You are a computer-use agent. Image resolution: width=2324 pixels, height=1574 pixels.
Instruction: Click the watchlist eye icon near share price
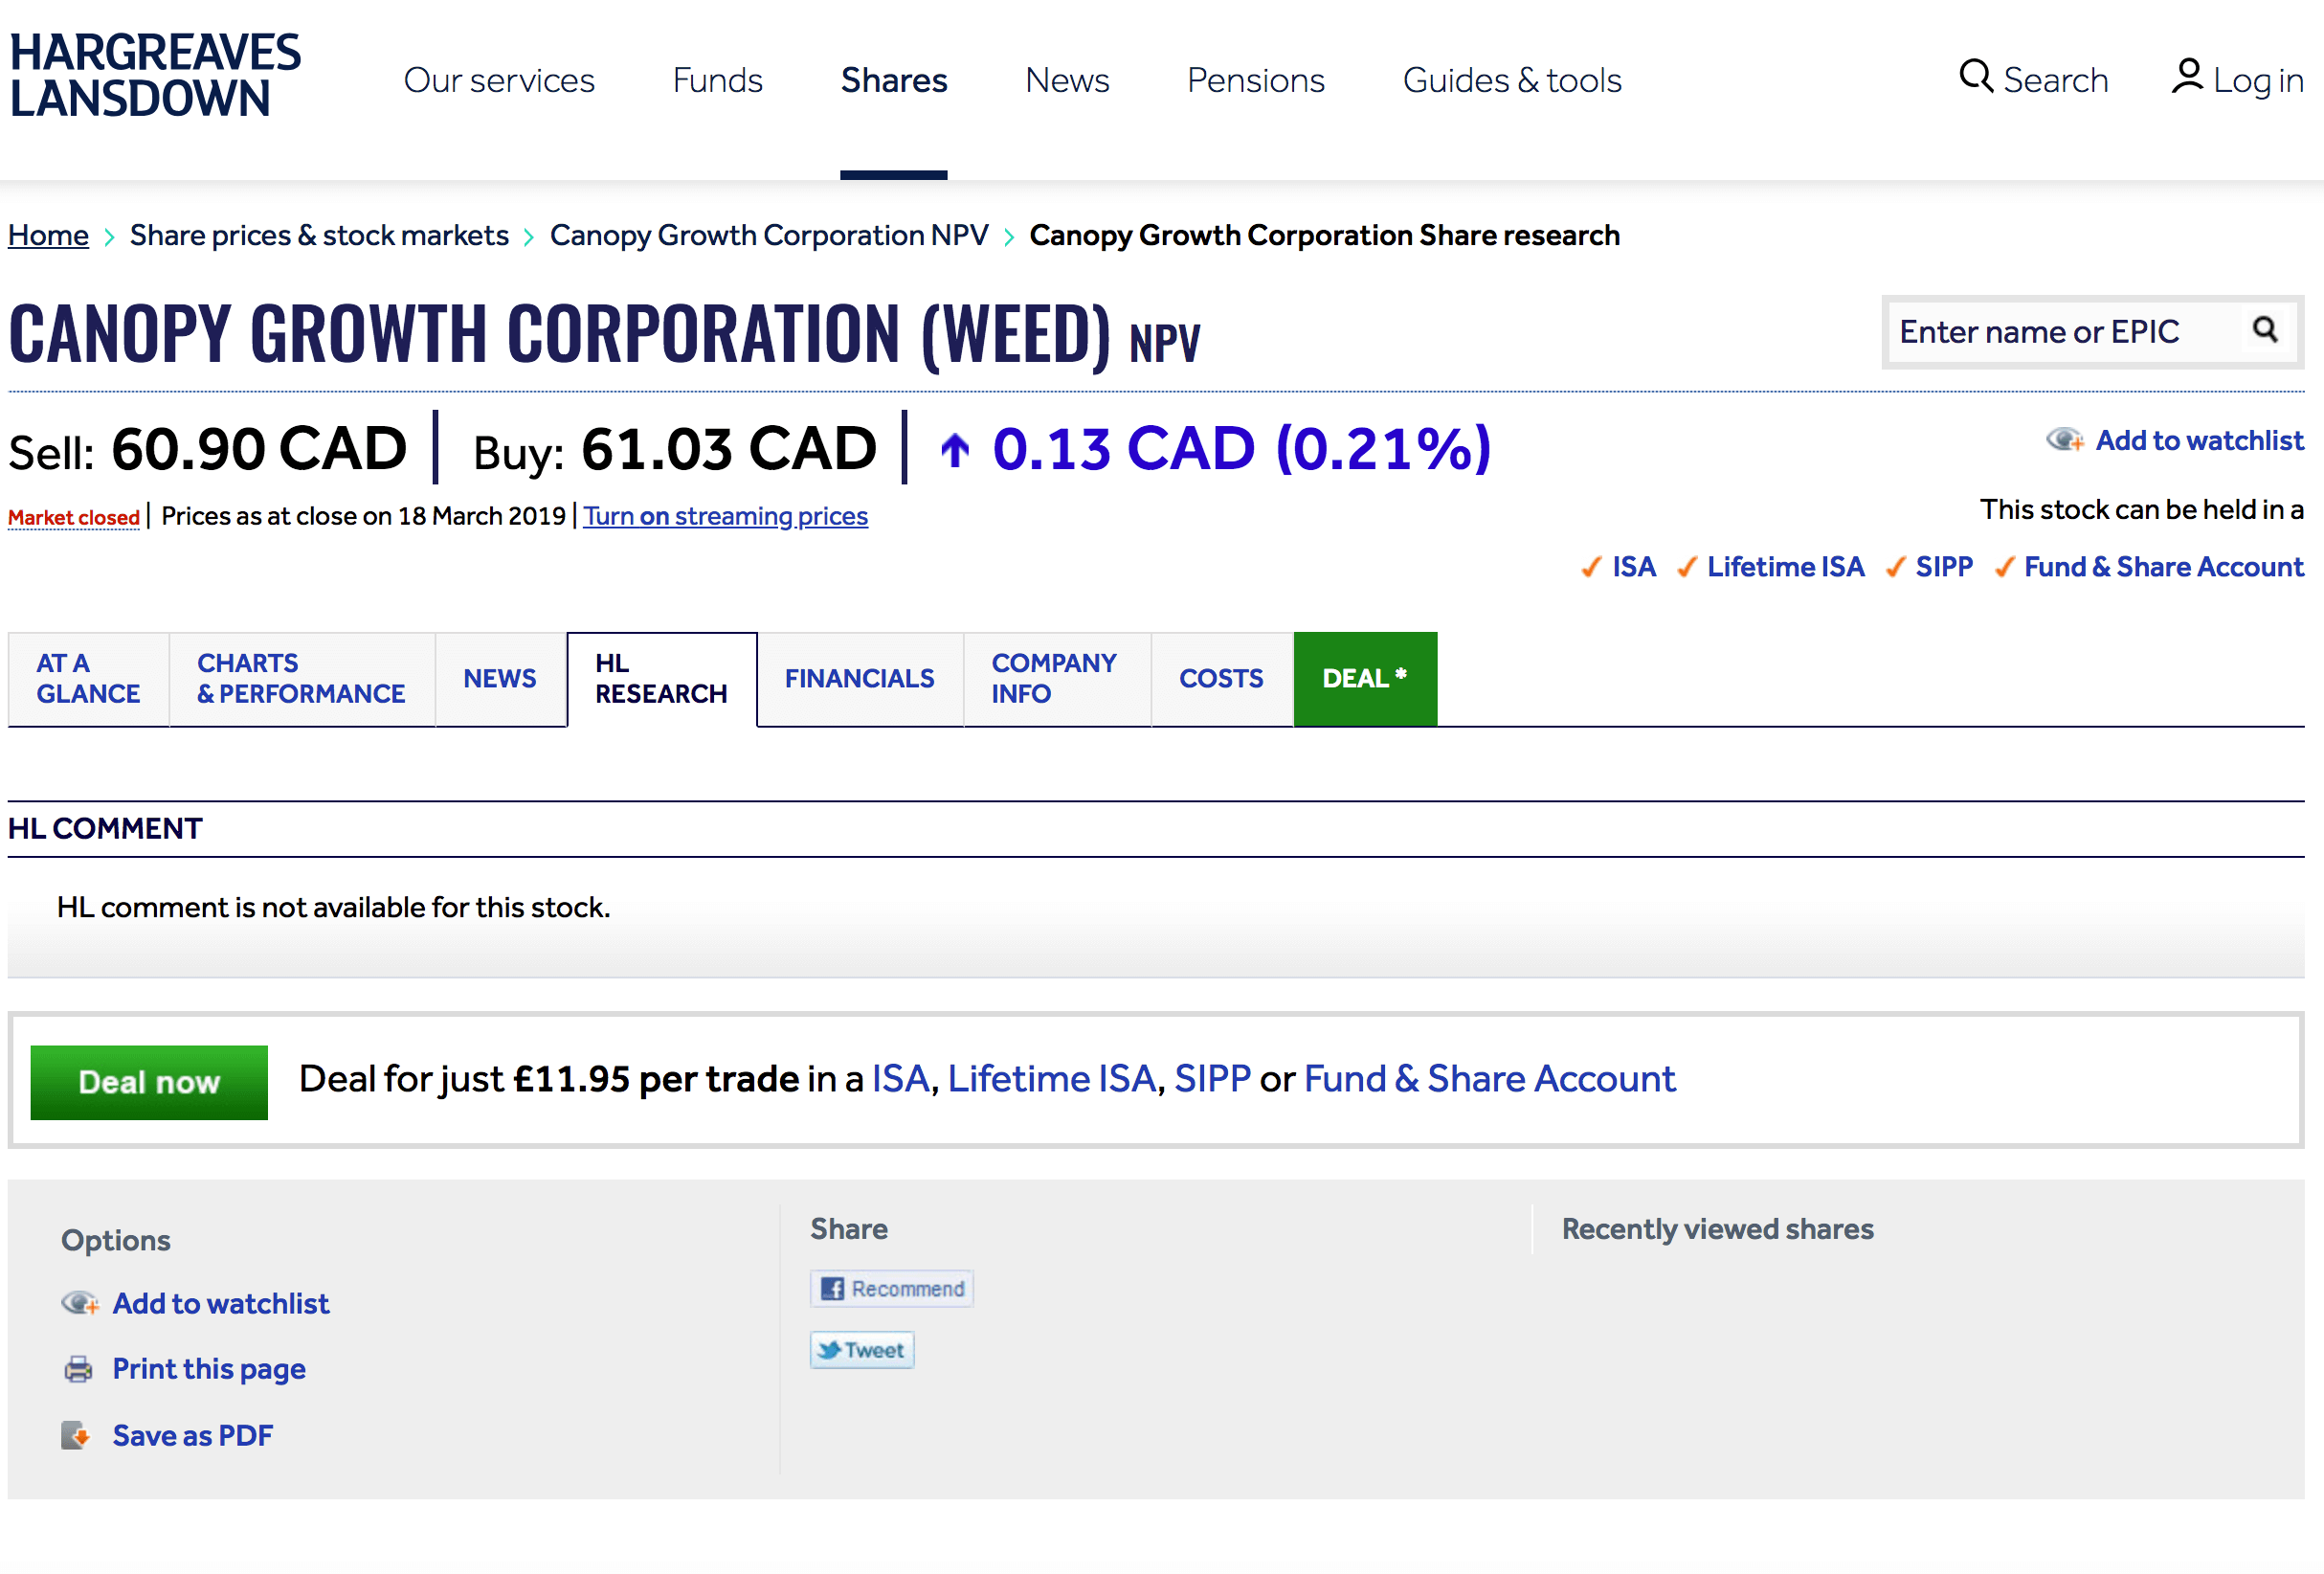tap(2065, 440)
